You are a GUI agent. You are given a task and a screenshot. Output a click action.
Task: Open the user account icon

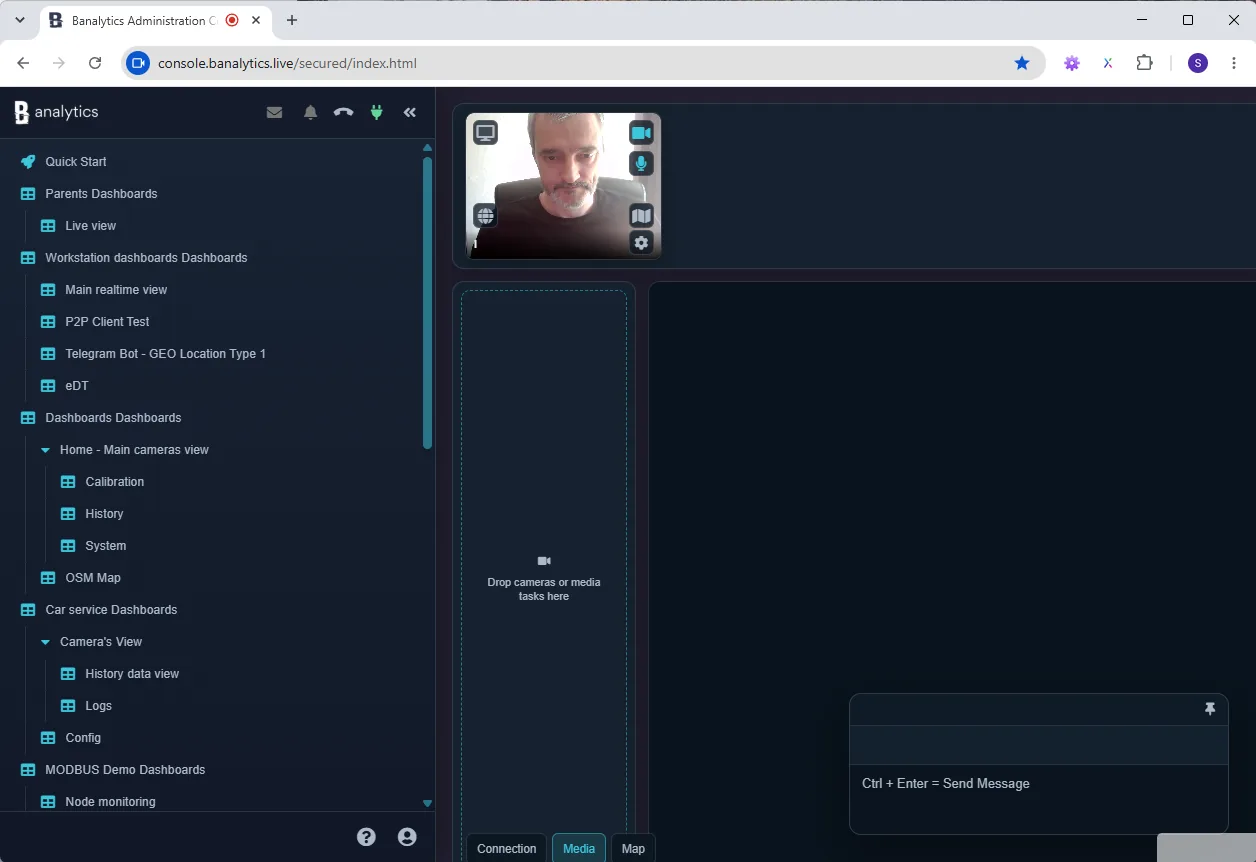pyautogui.click(x=407, y=837)
